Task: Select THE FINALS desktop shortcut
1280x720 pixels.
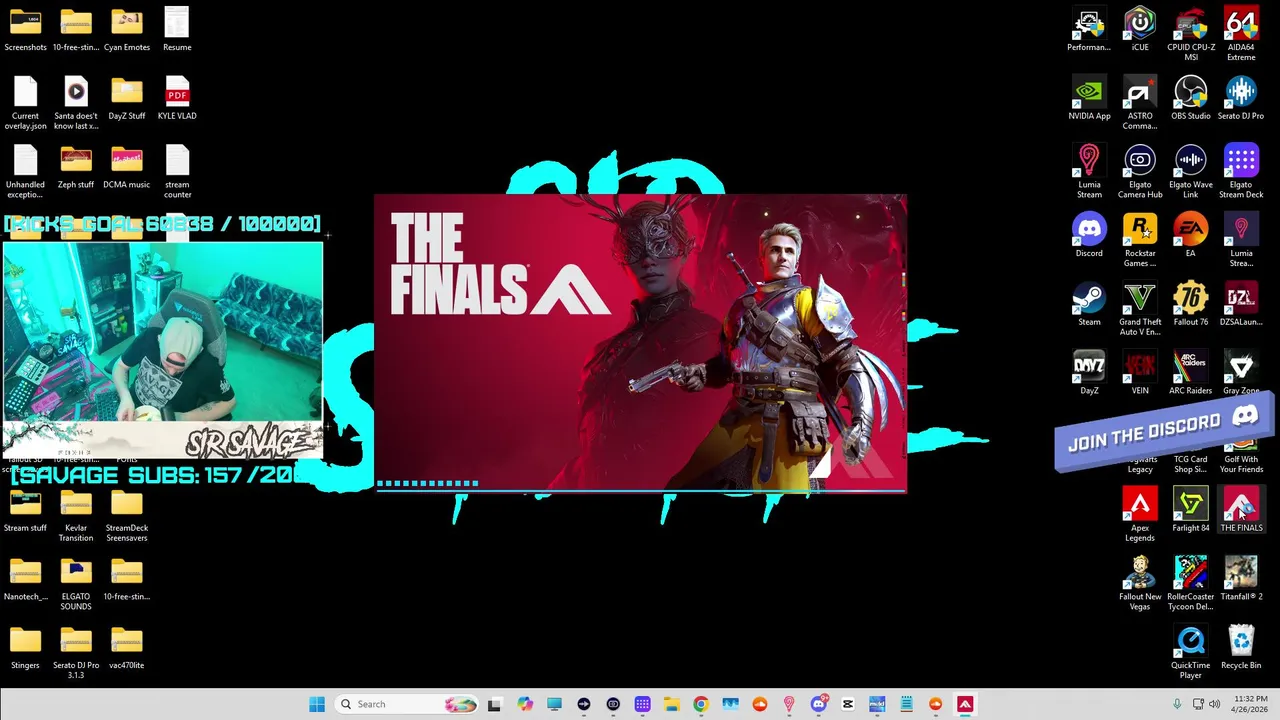Action: pyautogui.click(x=1241, y=510)
